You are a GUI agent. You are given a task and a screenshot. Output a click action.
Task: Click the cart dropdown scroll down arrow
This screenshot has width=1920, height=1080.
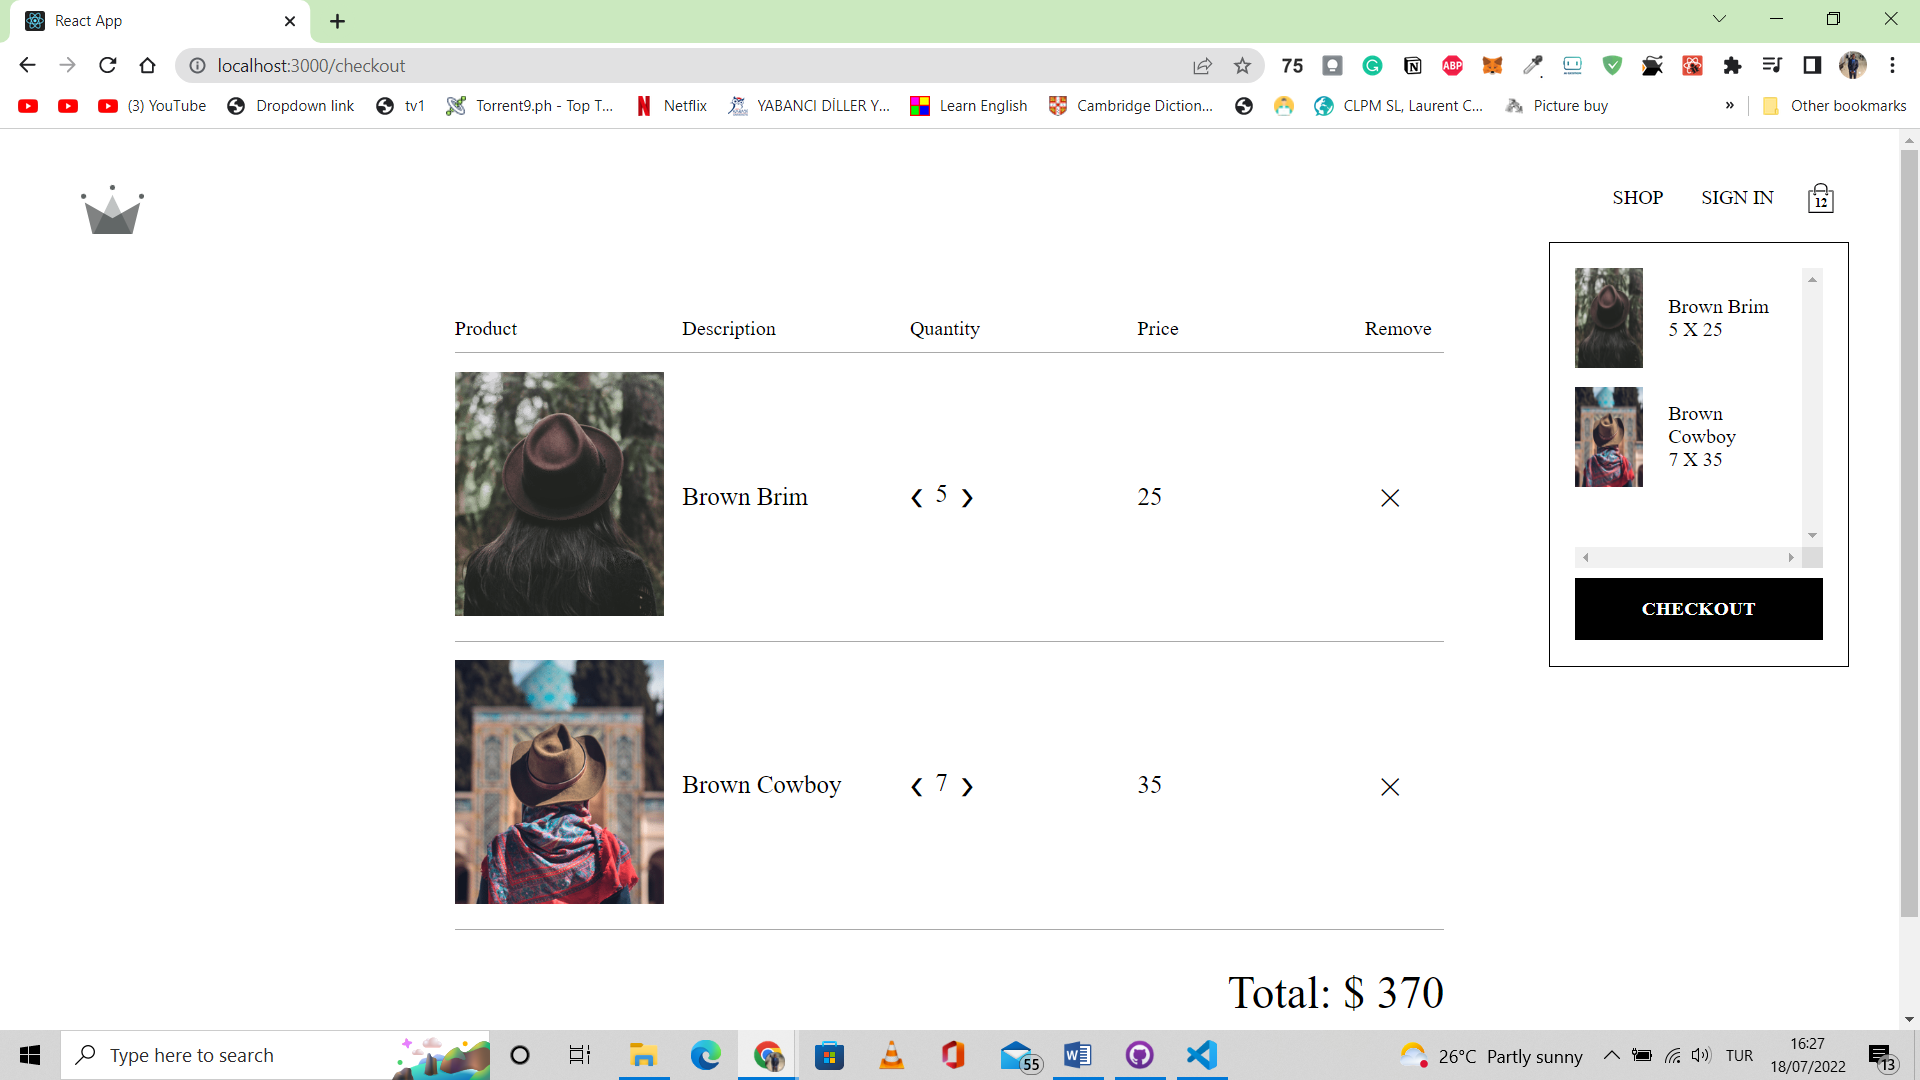[1812, 536]
